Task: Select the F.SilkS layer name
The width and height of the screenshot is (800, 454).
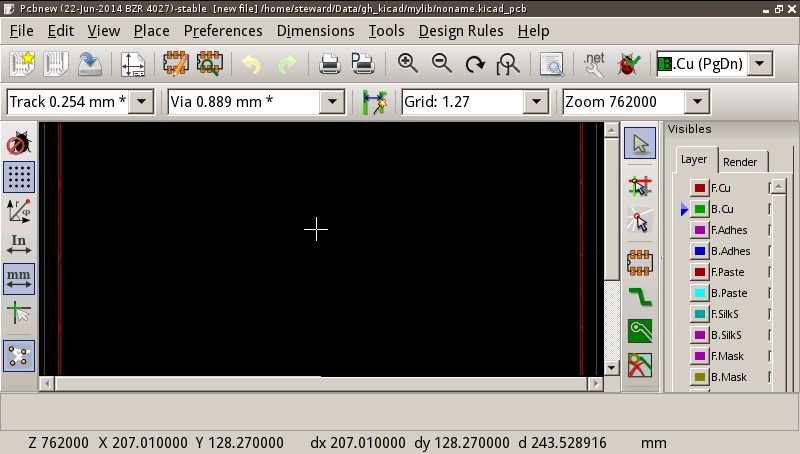Action: click(724, 314)
